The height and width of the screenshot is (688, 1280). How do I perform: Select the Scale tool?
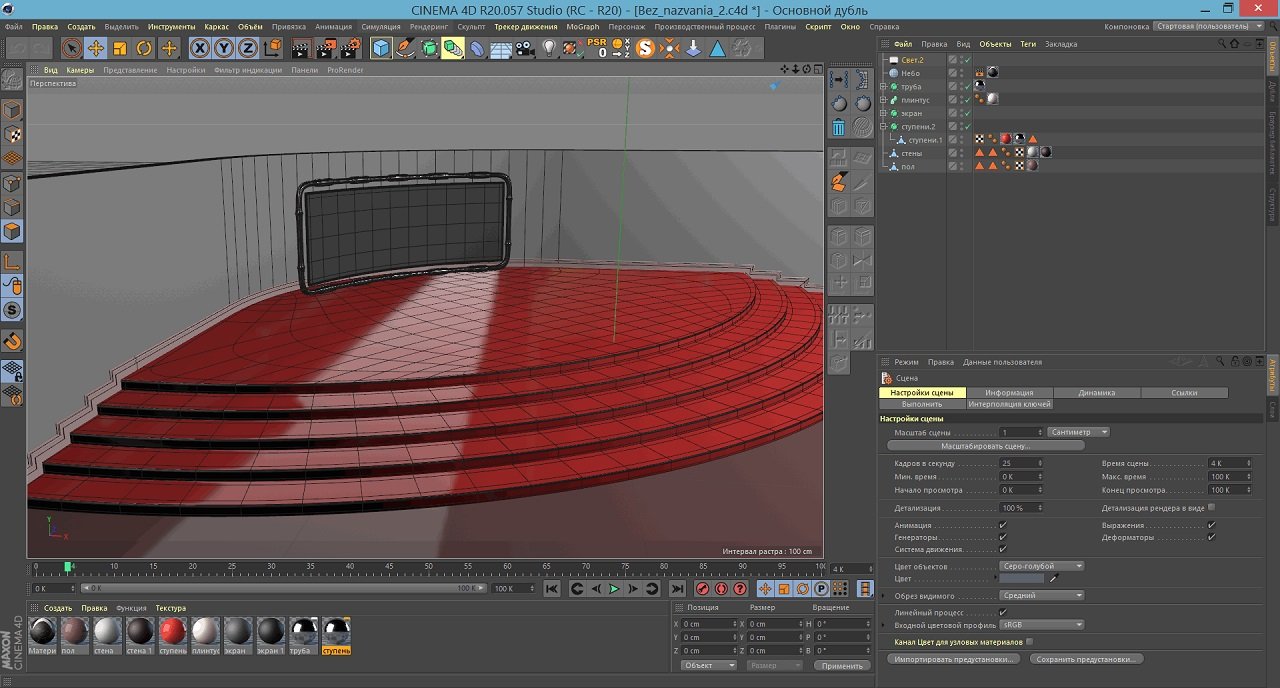coord(120,48)
